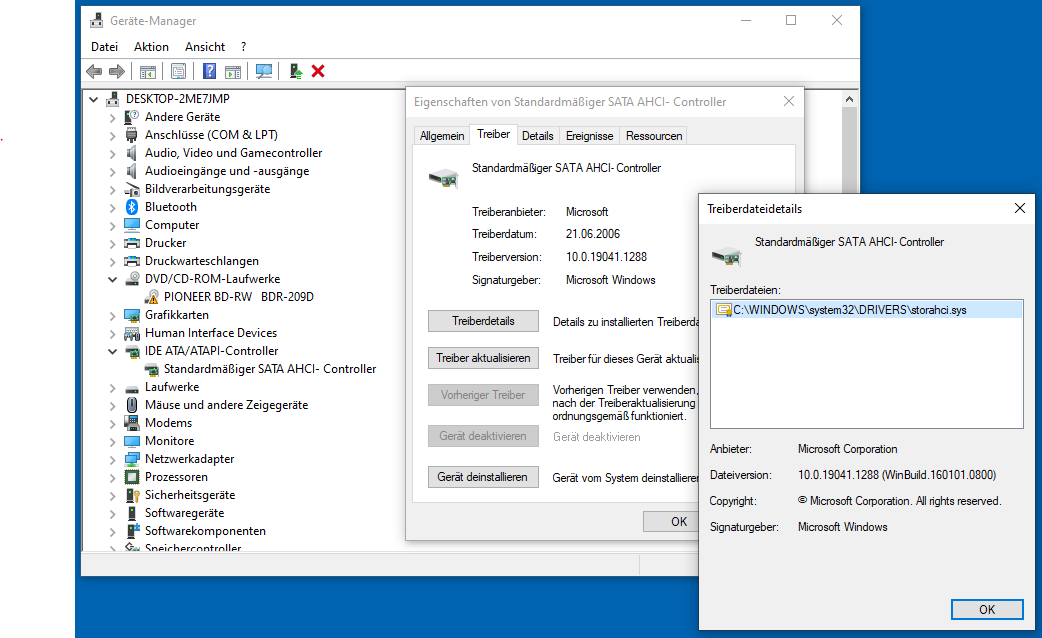The image size is (1042, 638).
Task: Switch to the Ereignisse tab
Action: 589,136
